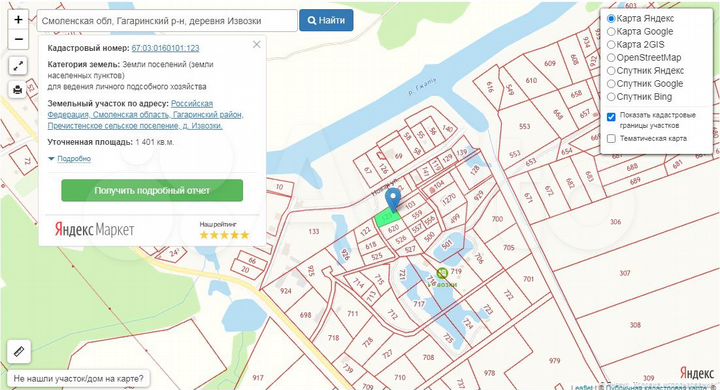Image resolution: width=720 pixels, height=390 pixels.
Task: Click parcel 620 next to highlighted plot
Action: tap(394, 228)
